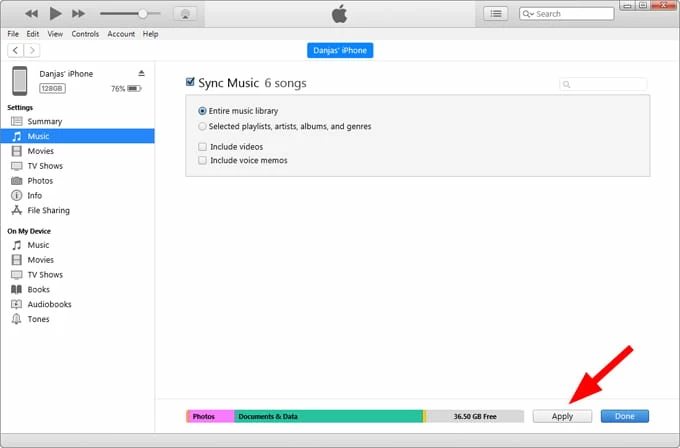Open File Sharing in sidebar
The height and width of the screenshot is (448, 680).
point(48,211)
